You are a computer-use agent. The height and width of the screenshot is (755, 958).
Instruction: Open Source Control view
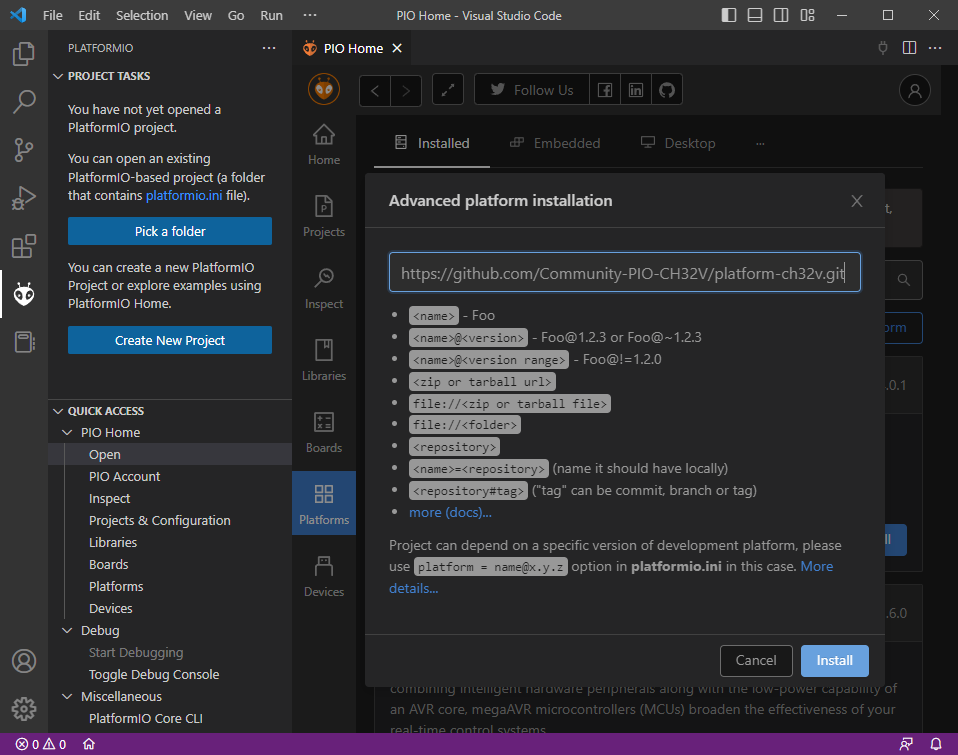24,150
